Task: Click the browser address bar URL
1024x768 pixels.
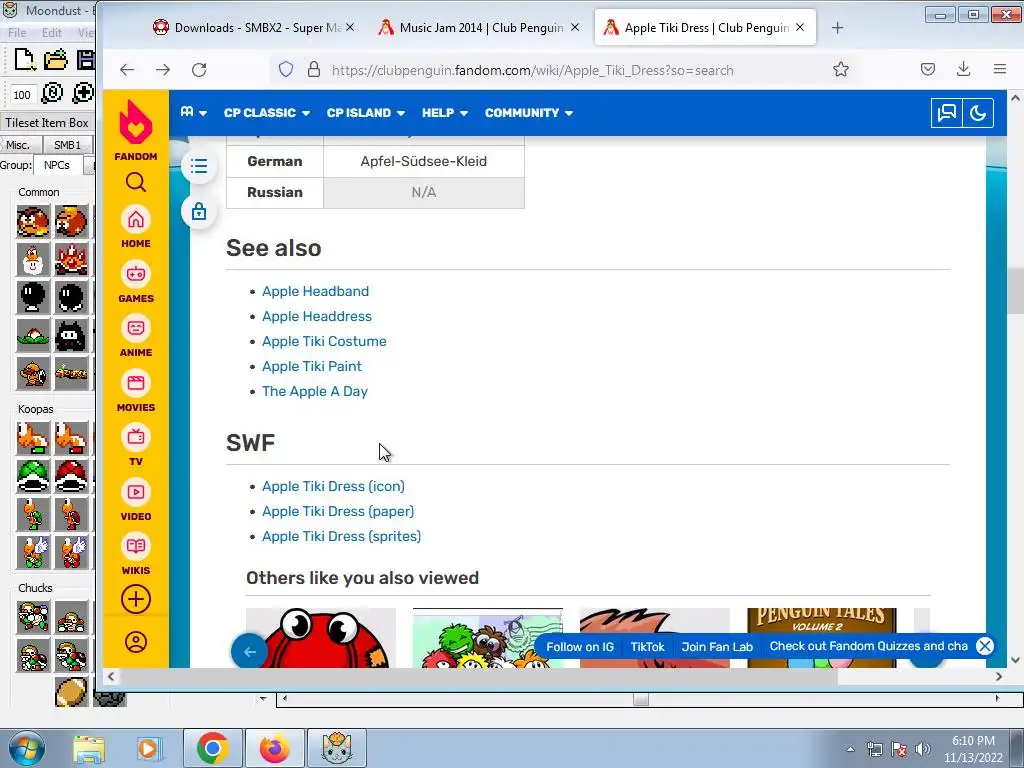Action: [532, 70]
